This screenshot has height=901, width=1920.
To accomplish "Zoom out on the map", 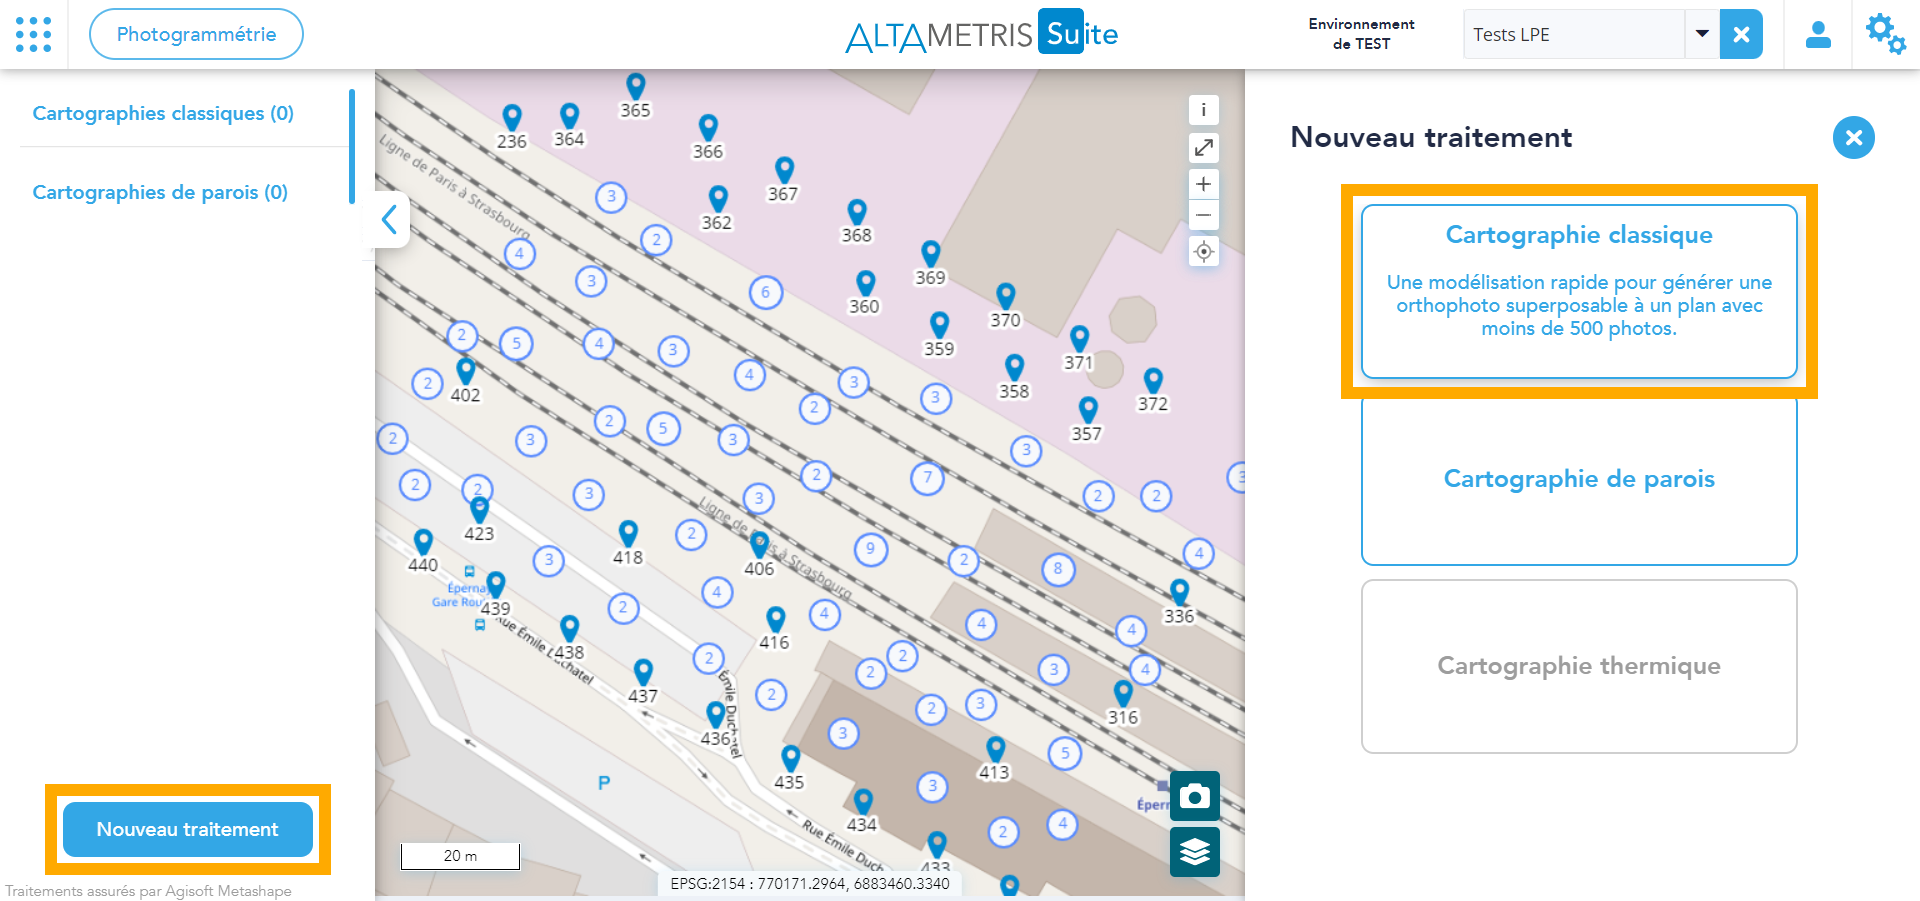I will pos(1203,215).
